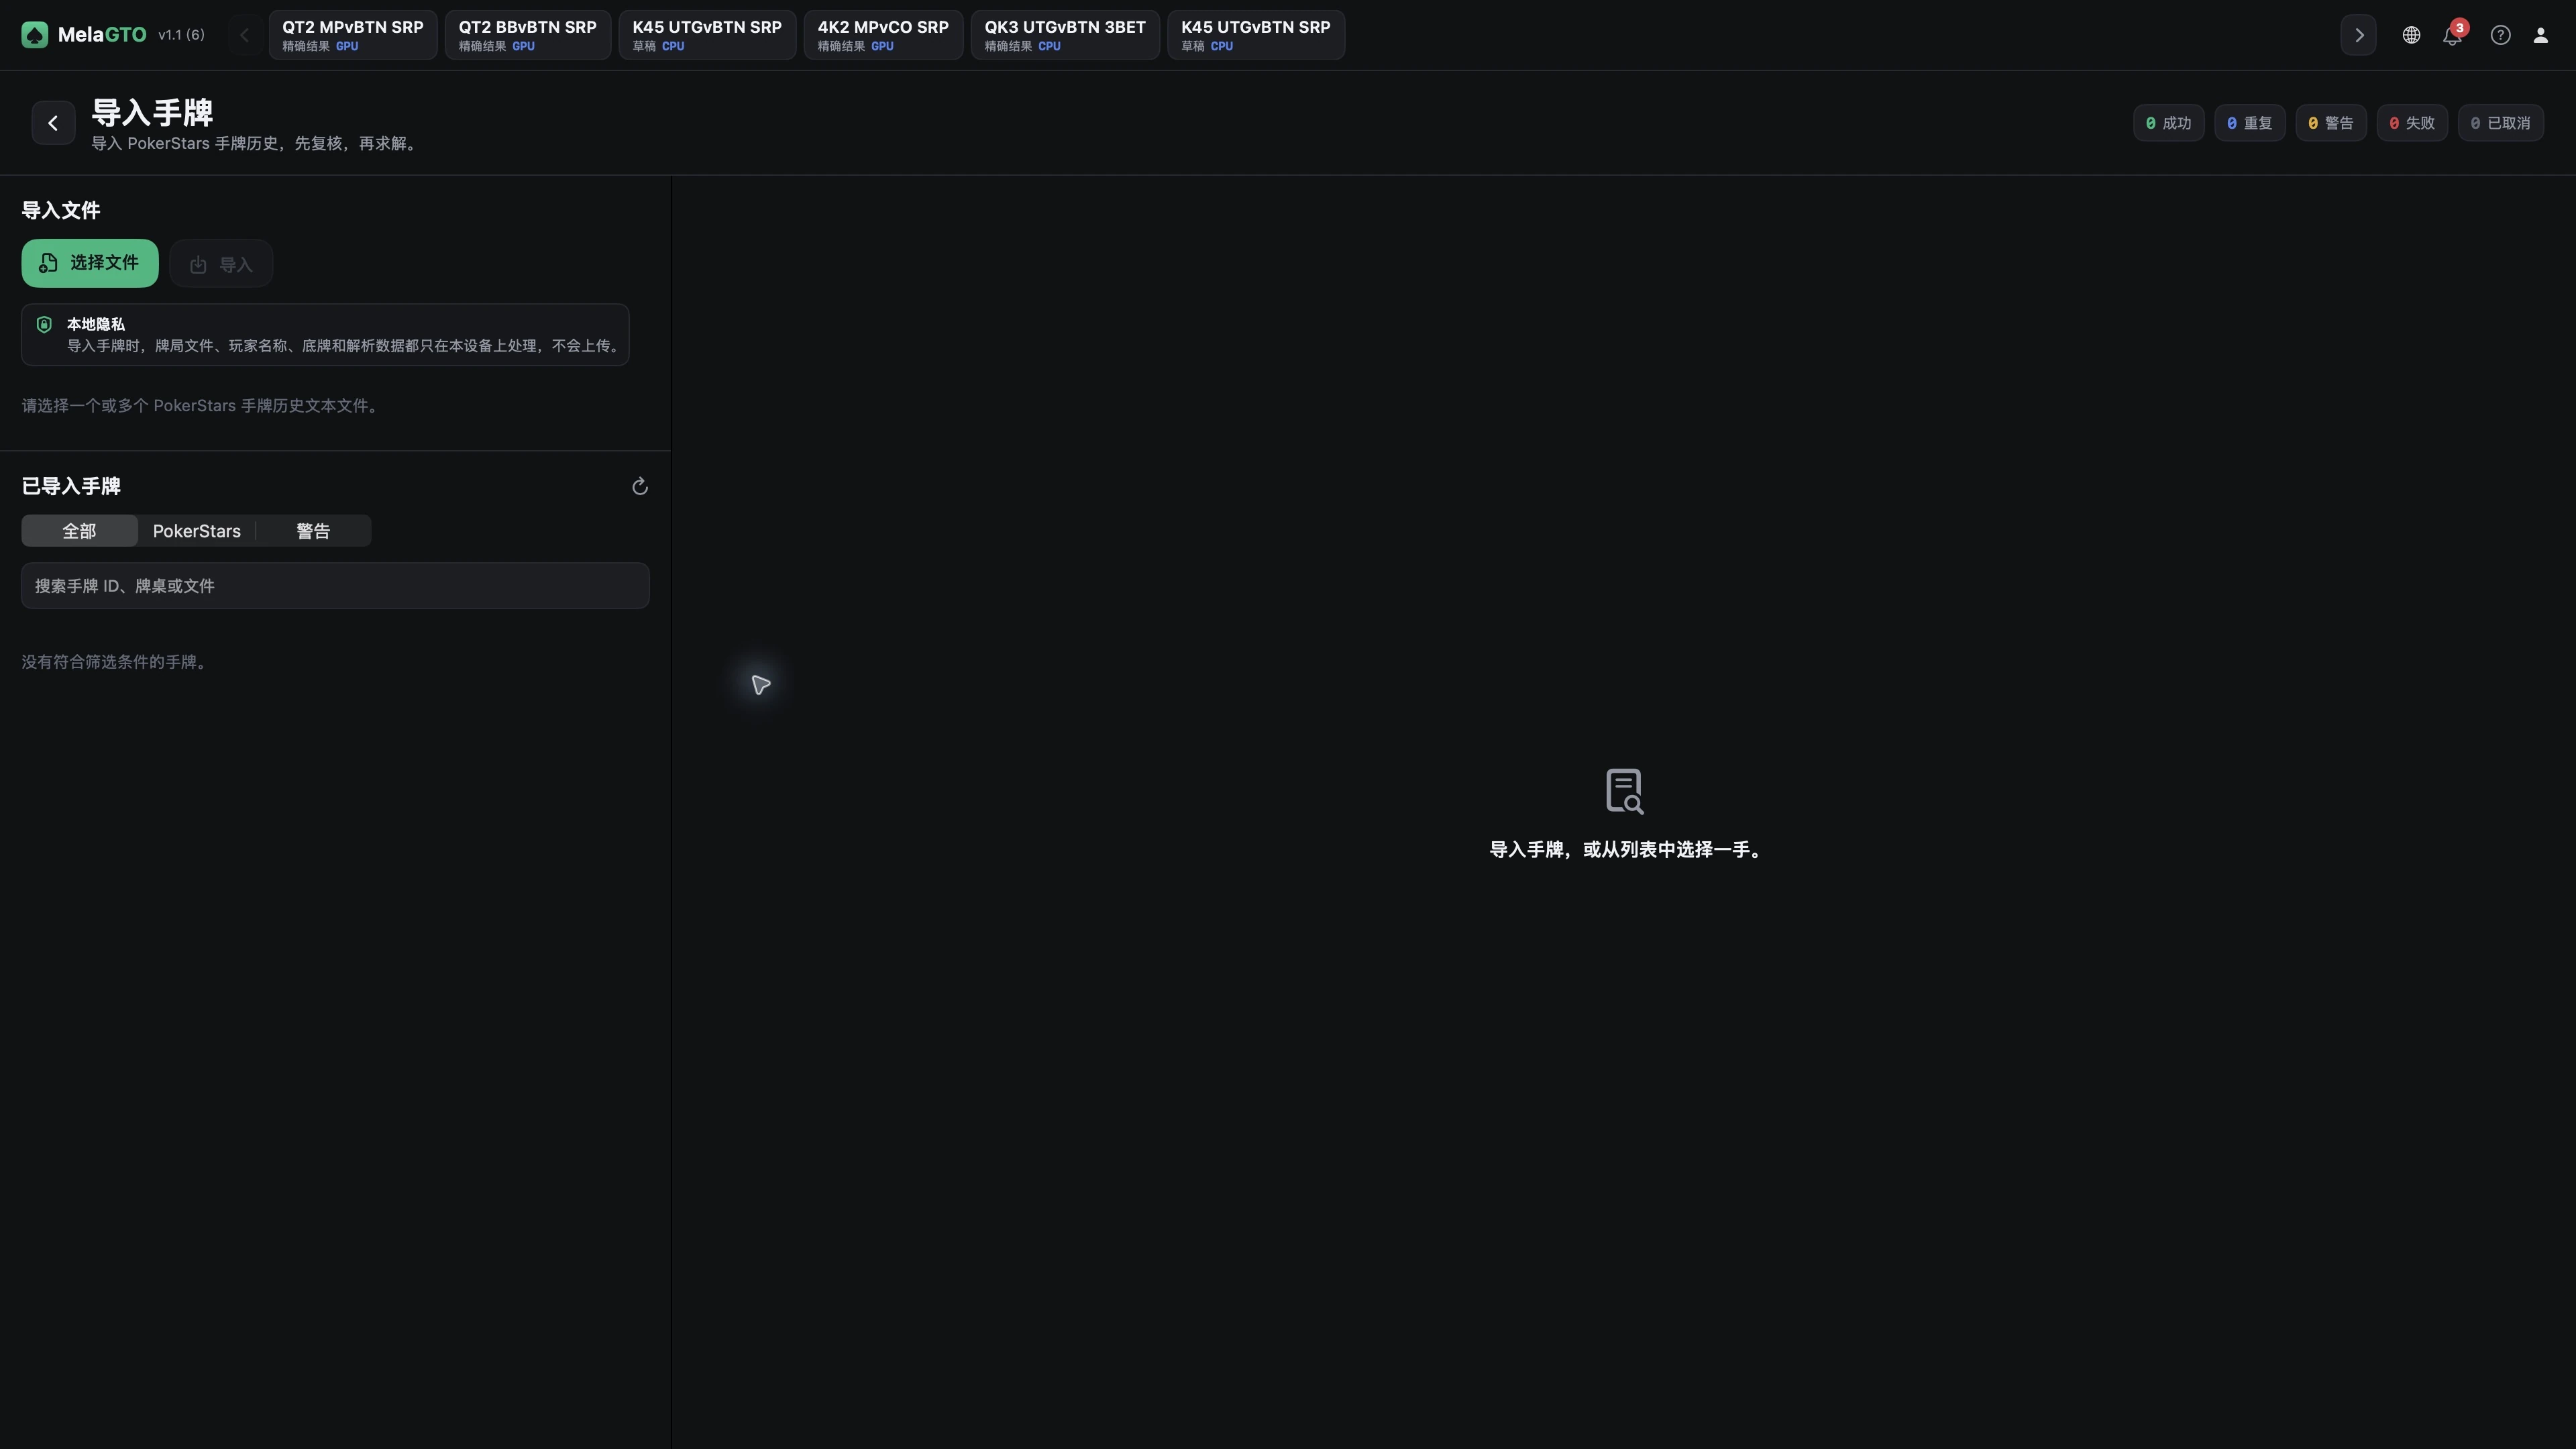The image size is (2576, 1449).
Task: Open the user account profile icon
Action: point(2540,35)
